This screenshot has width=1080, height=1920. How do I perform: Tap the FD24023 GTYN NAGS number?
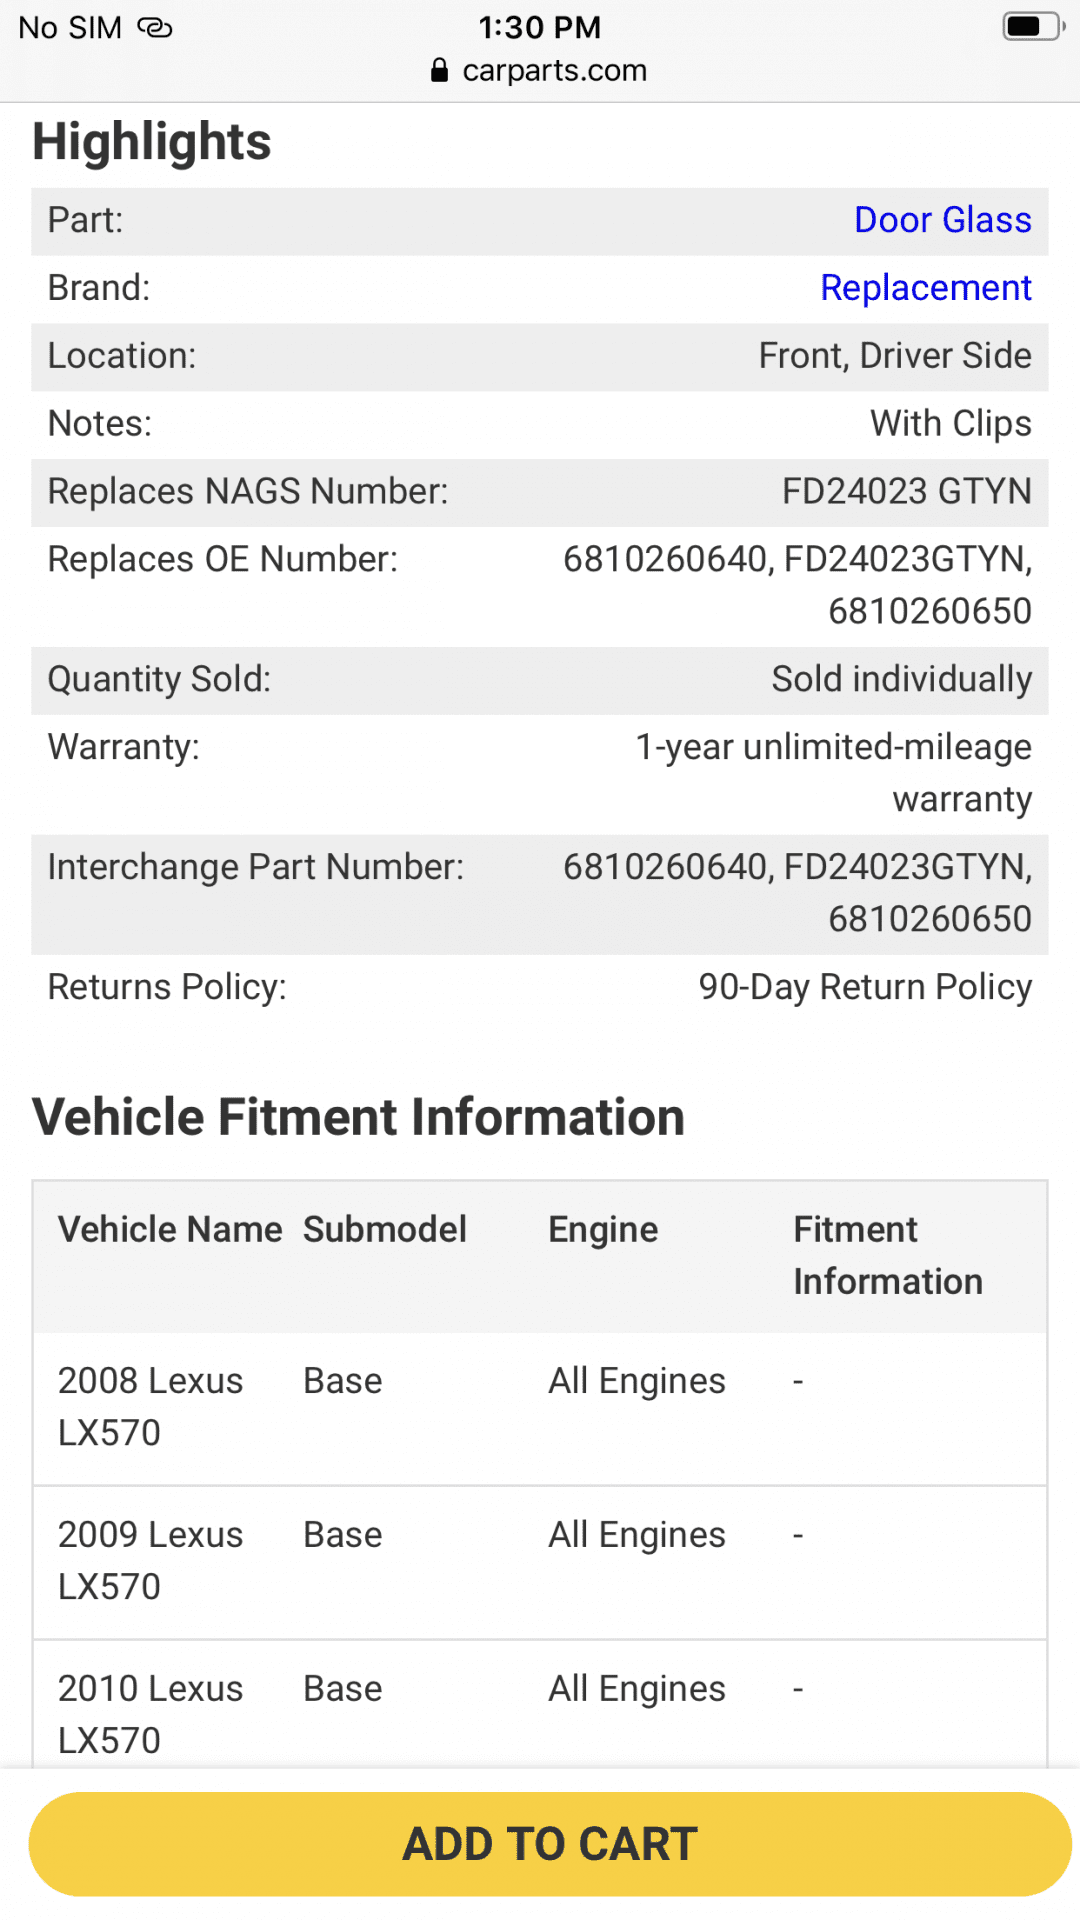906,492
